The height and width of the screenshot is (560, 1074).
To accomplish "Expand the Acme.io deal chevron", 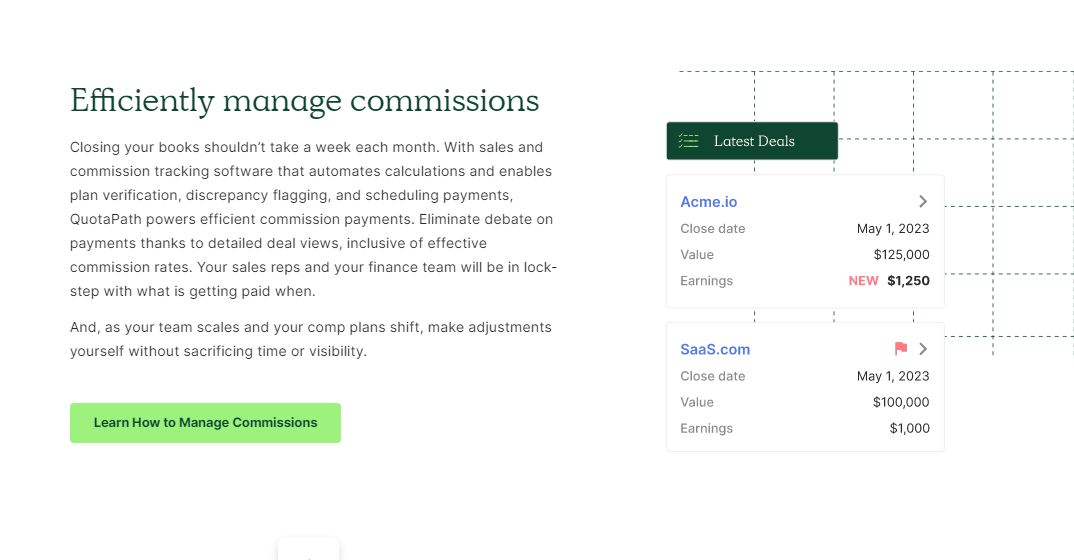I will [x=923, y=201].
